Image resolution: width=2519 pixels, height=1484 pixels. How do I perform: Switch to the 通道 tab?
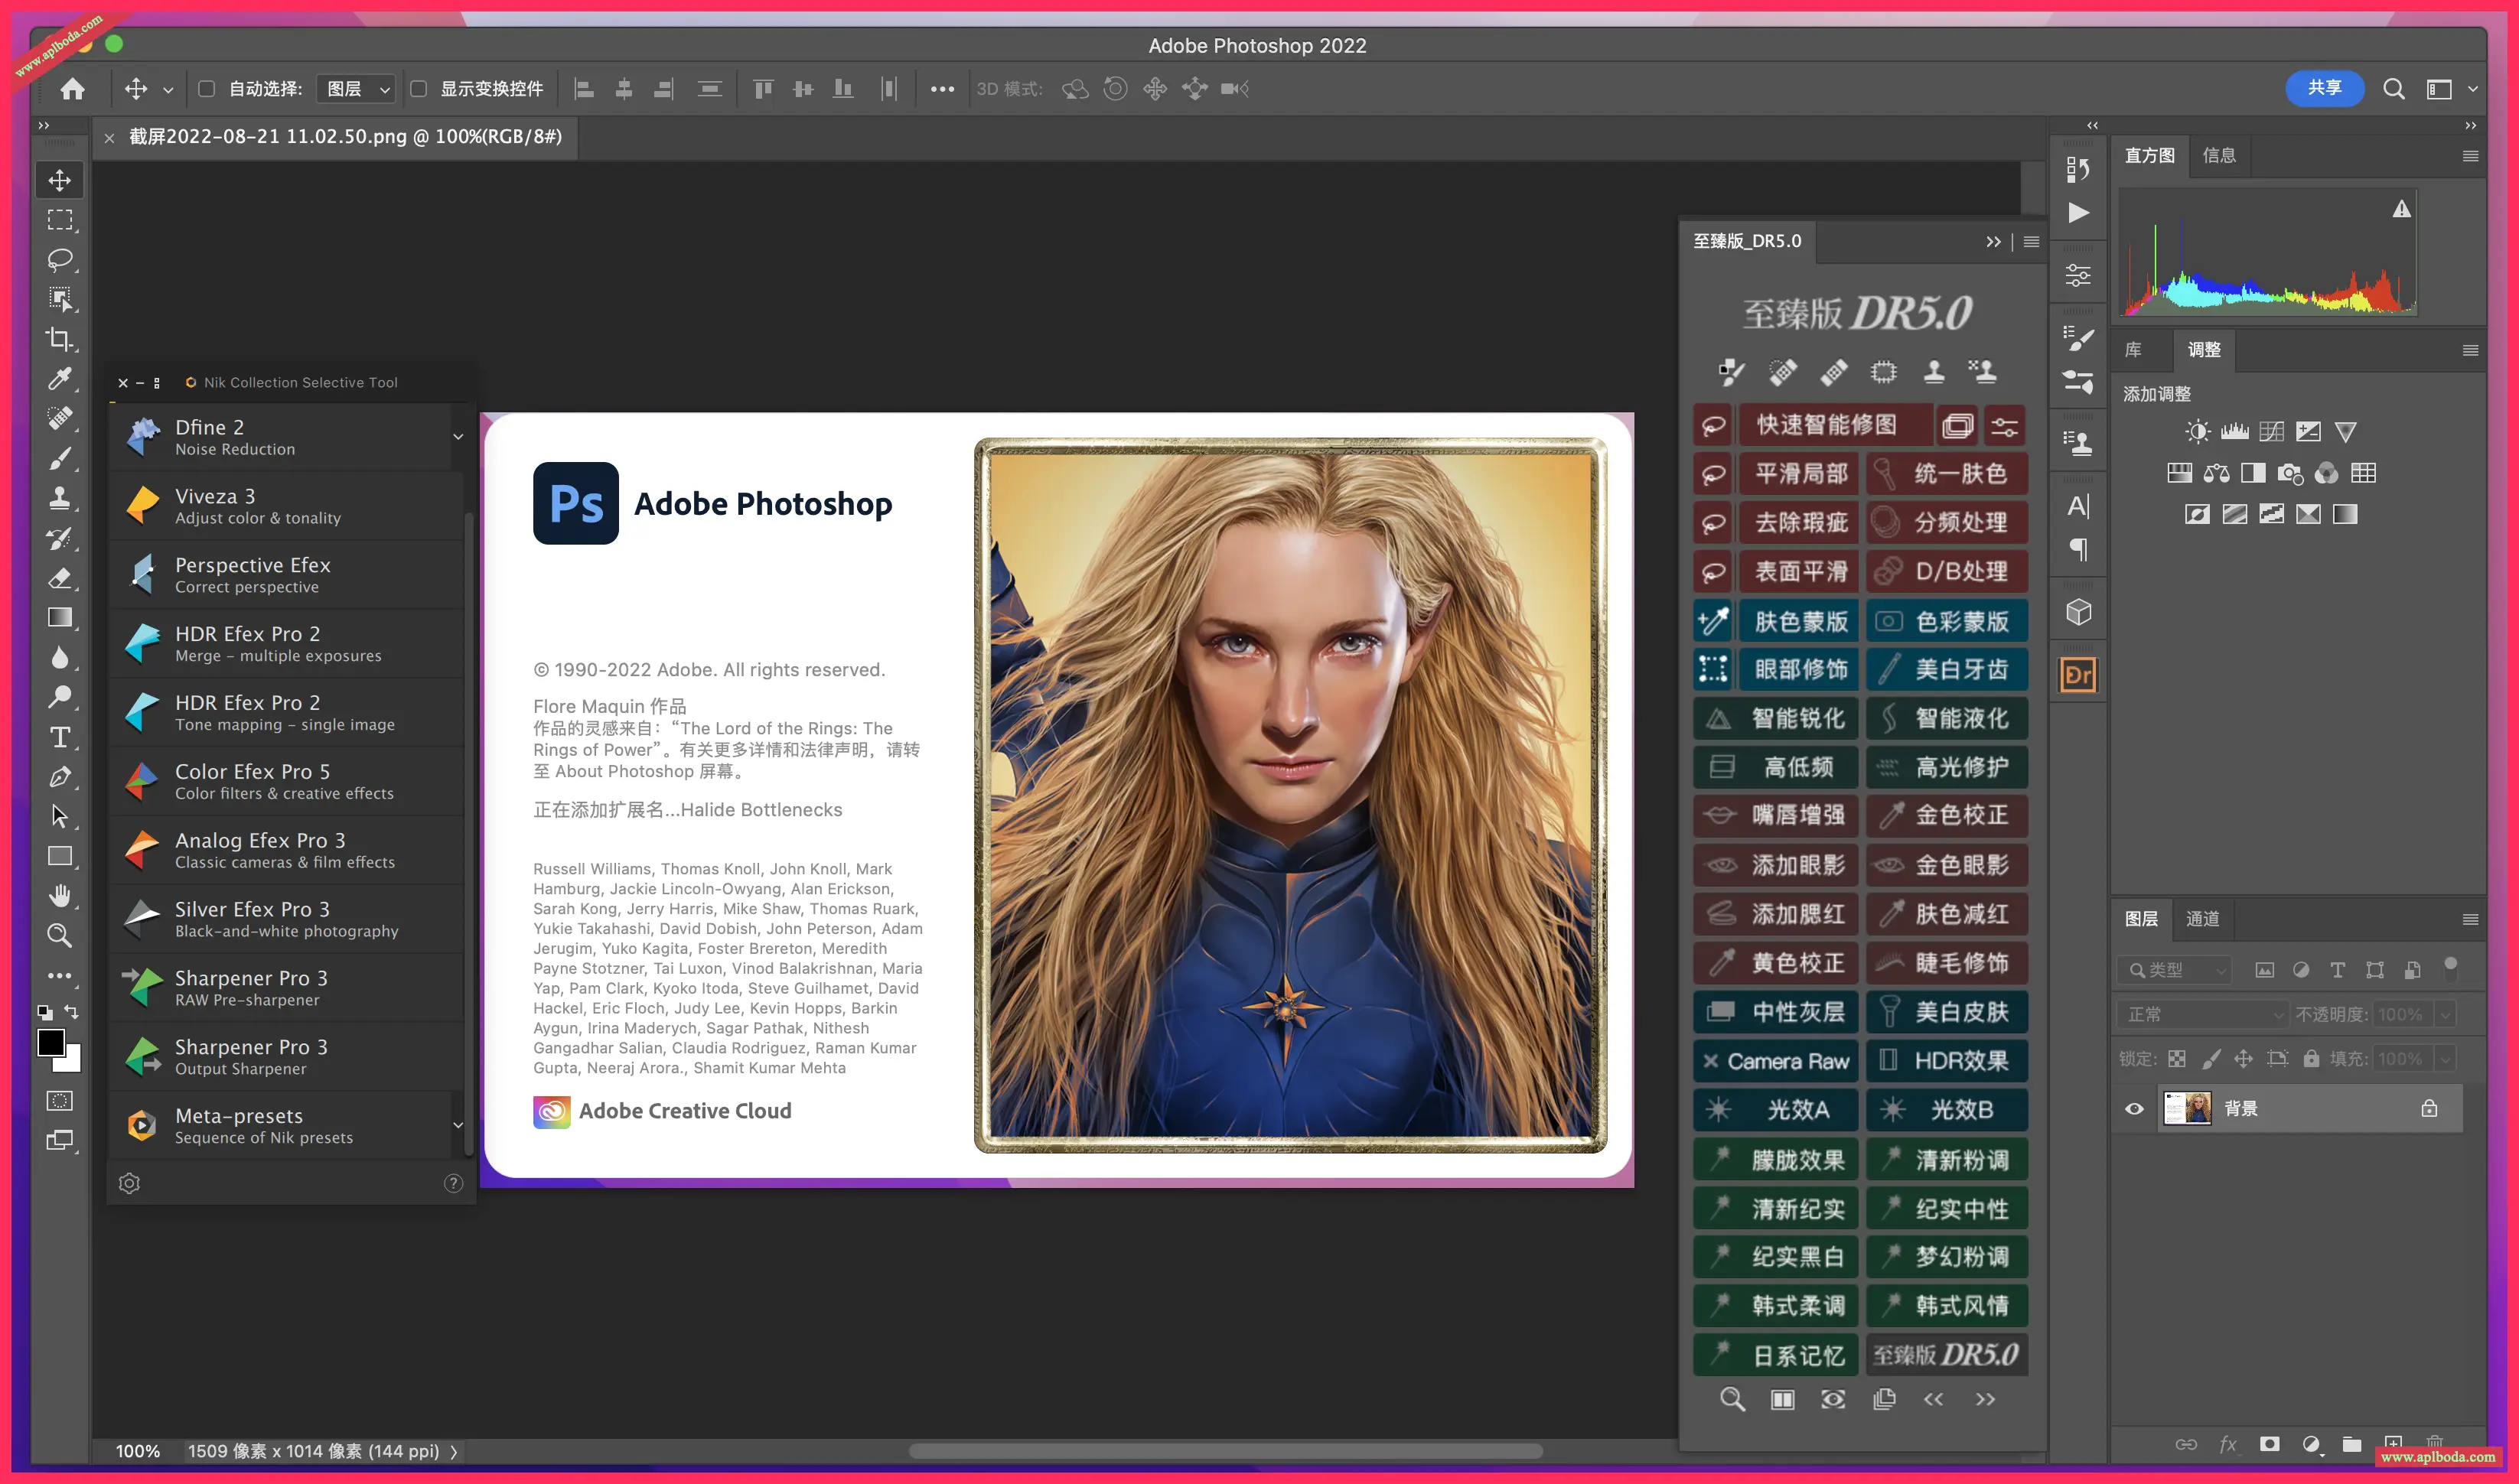click(2202, 918)
